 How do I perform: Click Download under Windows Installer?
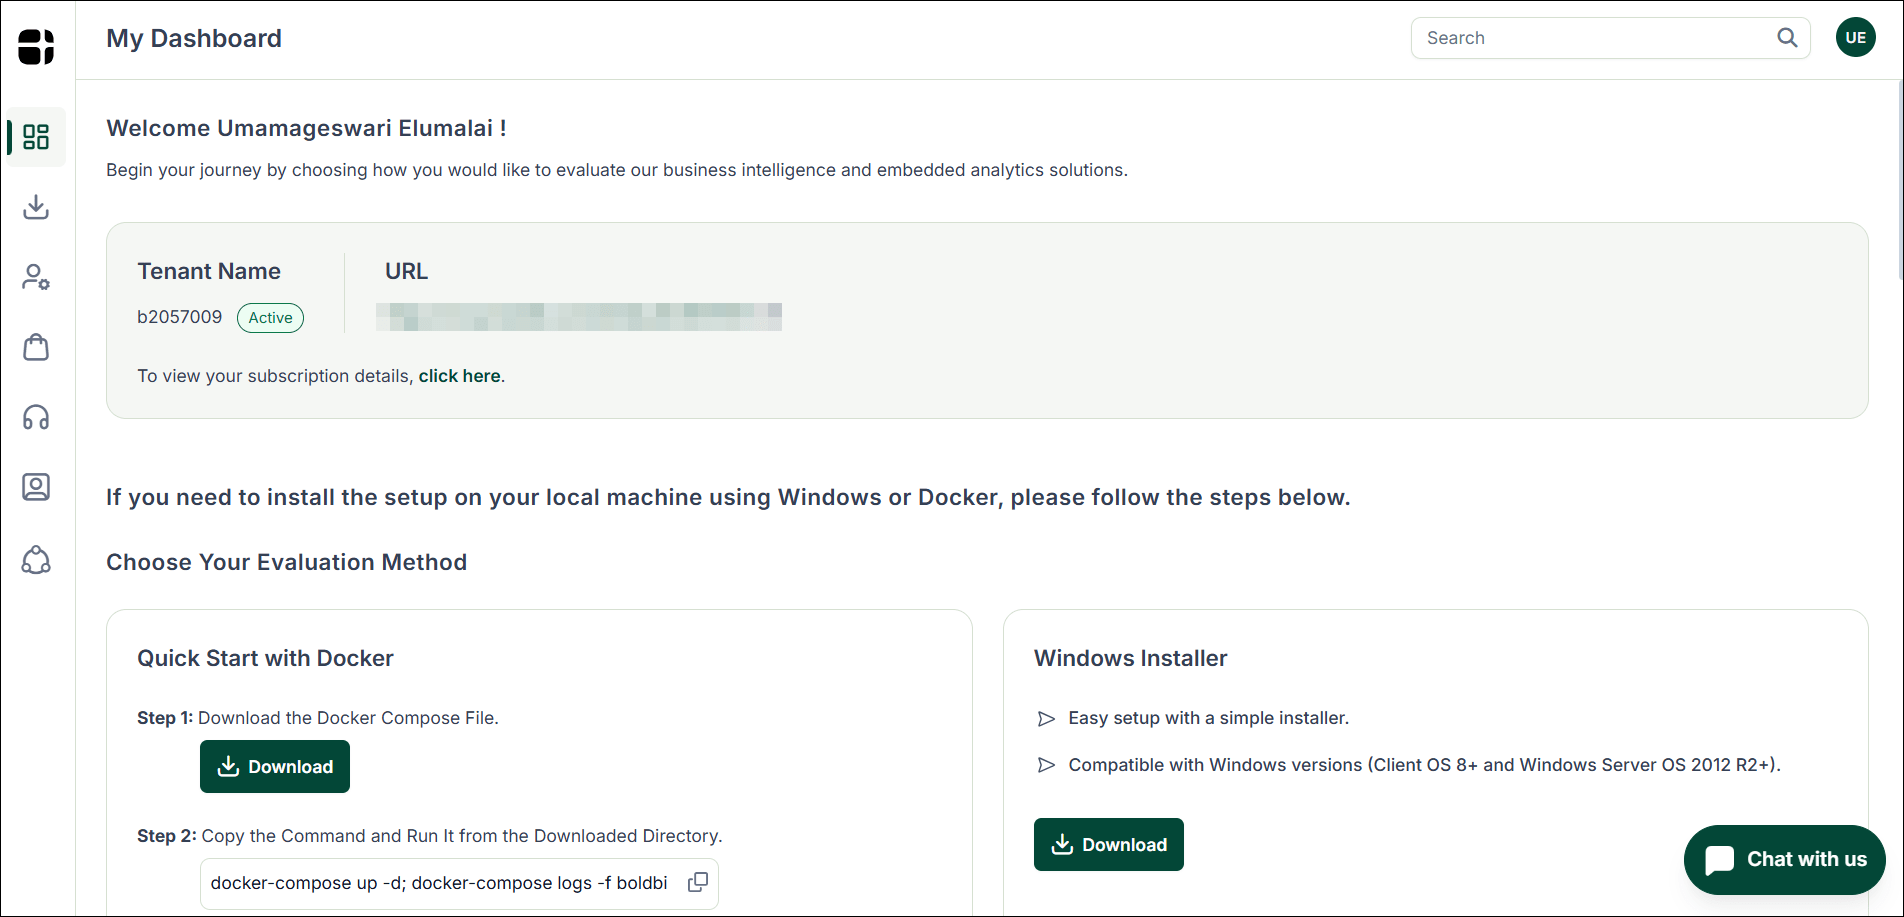(1108, 844)
